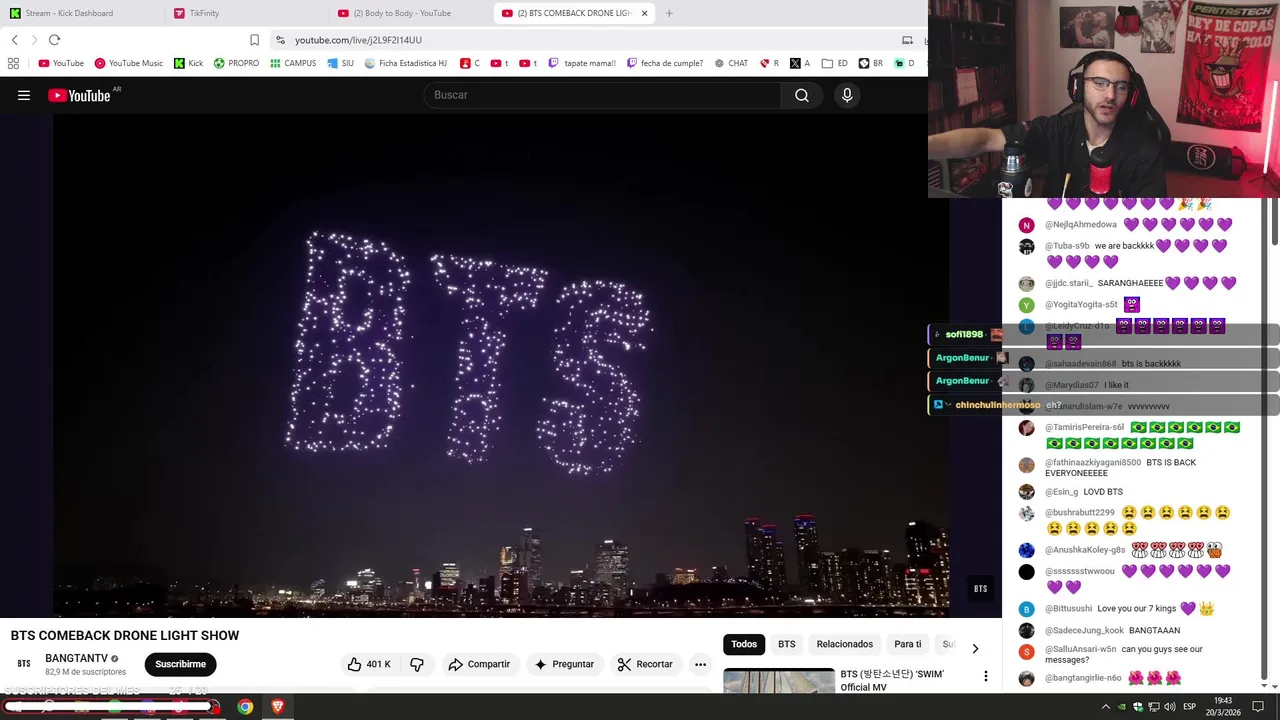Select the Todos filter chip
Viewport: 1280px width, 720px height.
744,644
